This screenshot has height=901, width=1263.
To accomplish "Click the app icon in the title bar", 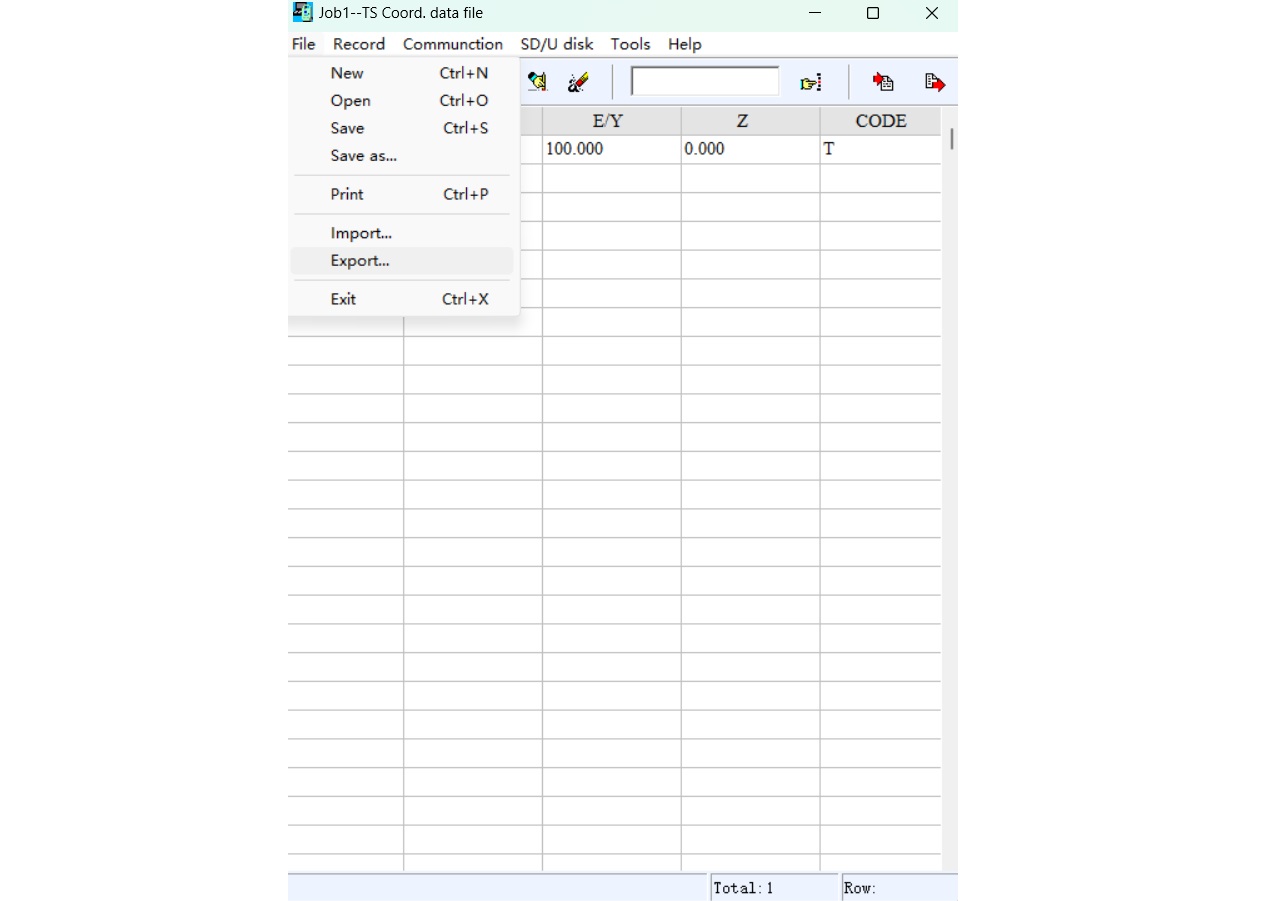I will pyautogui.click(x=302, y=13).
